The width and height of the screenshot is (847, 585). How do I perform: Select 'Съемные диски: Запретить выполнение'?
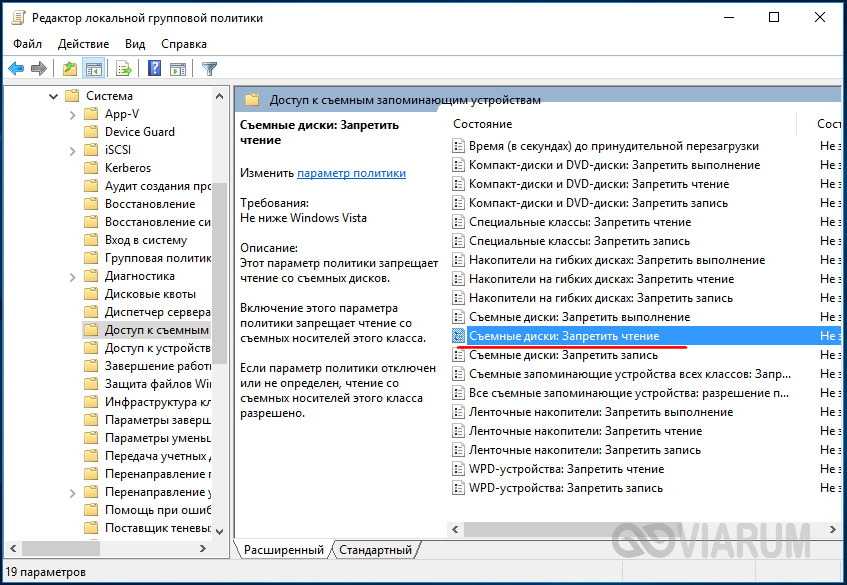[579, 317]
